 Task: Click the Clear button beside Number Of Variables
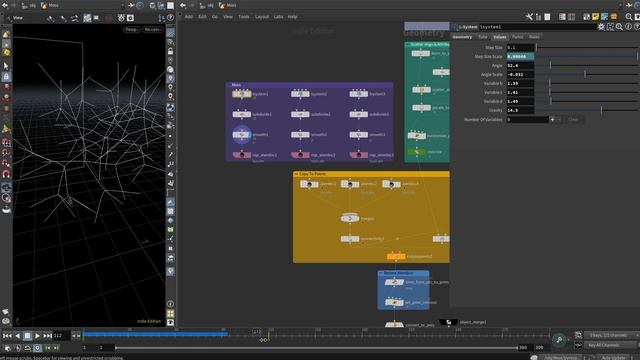point(573,120)
